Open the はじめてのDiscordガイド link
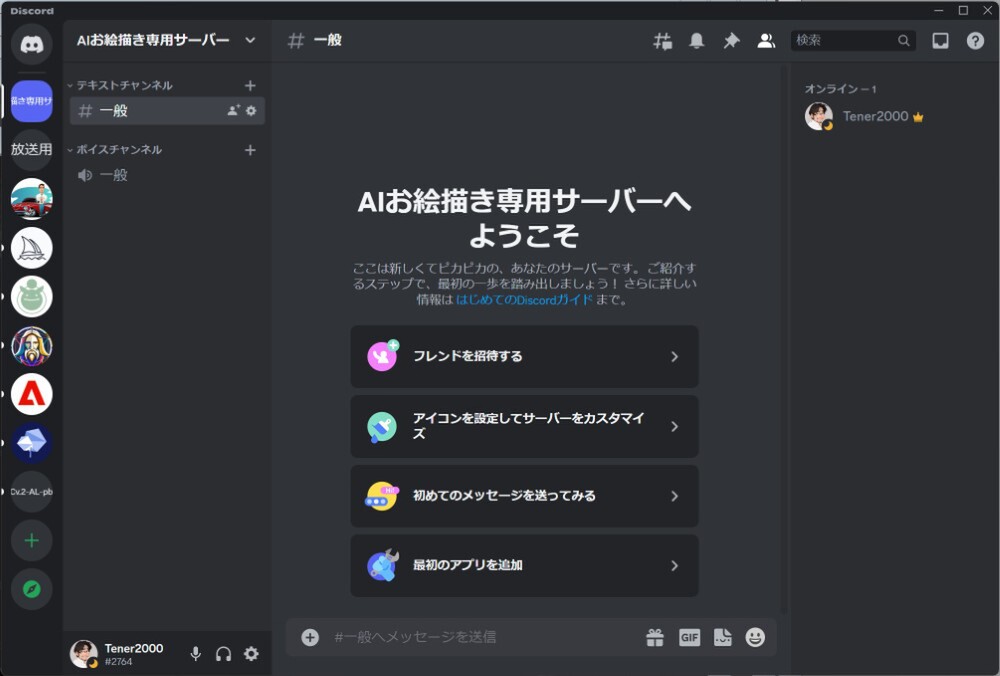The height and width of the screenshot is (676, 1000). click(524, 300)
